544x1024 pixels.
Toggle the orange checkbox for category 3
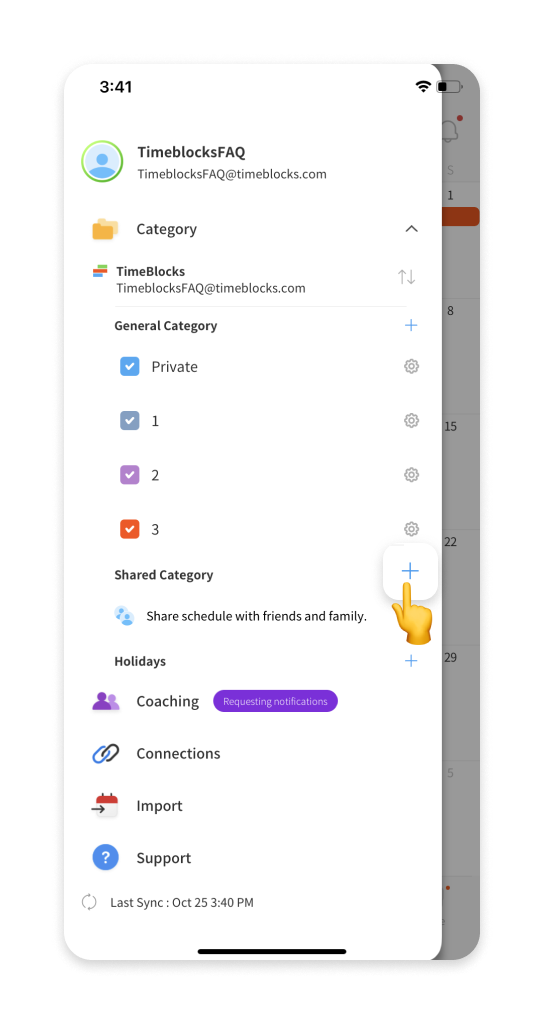(129, 529)
